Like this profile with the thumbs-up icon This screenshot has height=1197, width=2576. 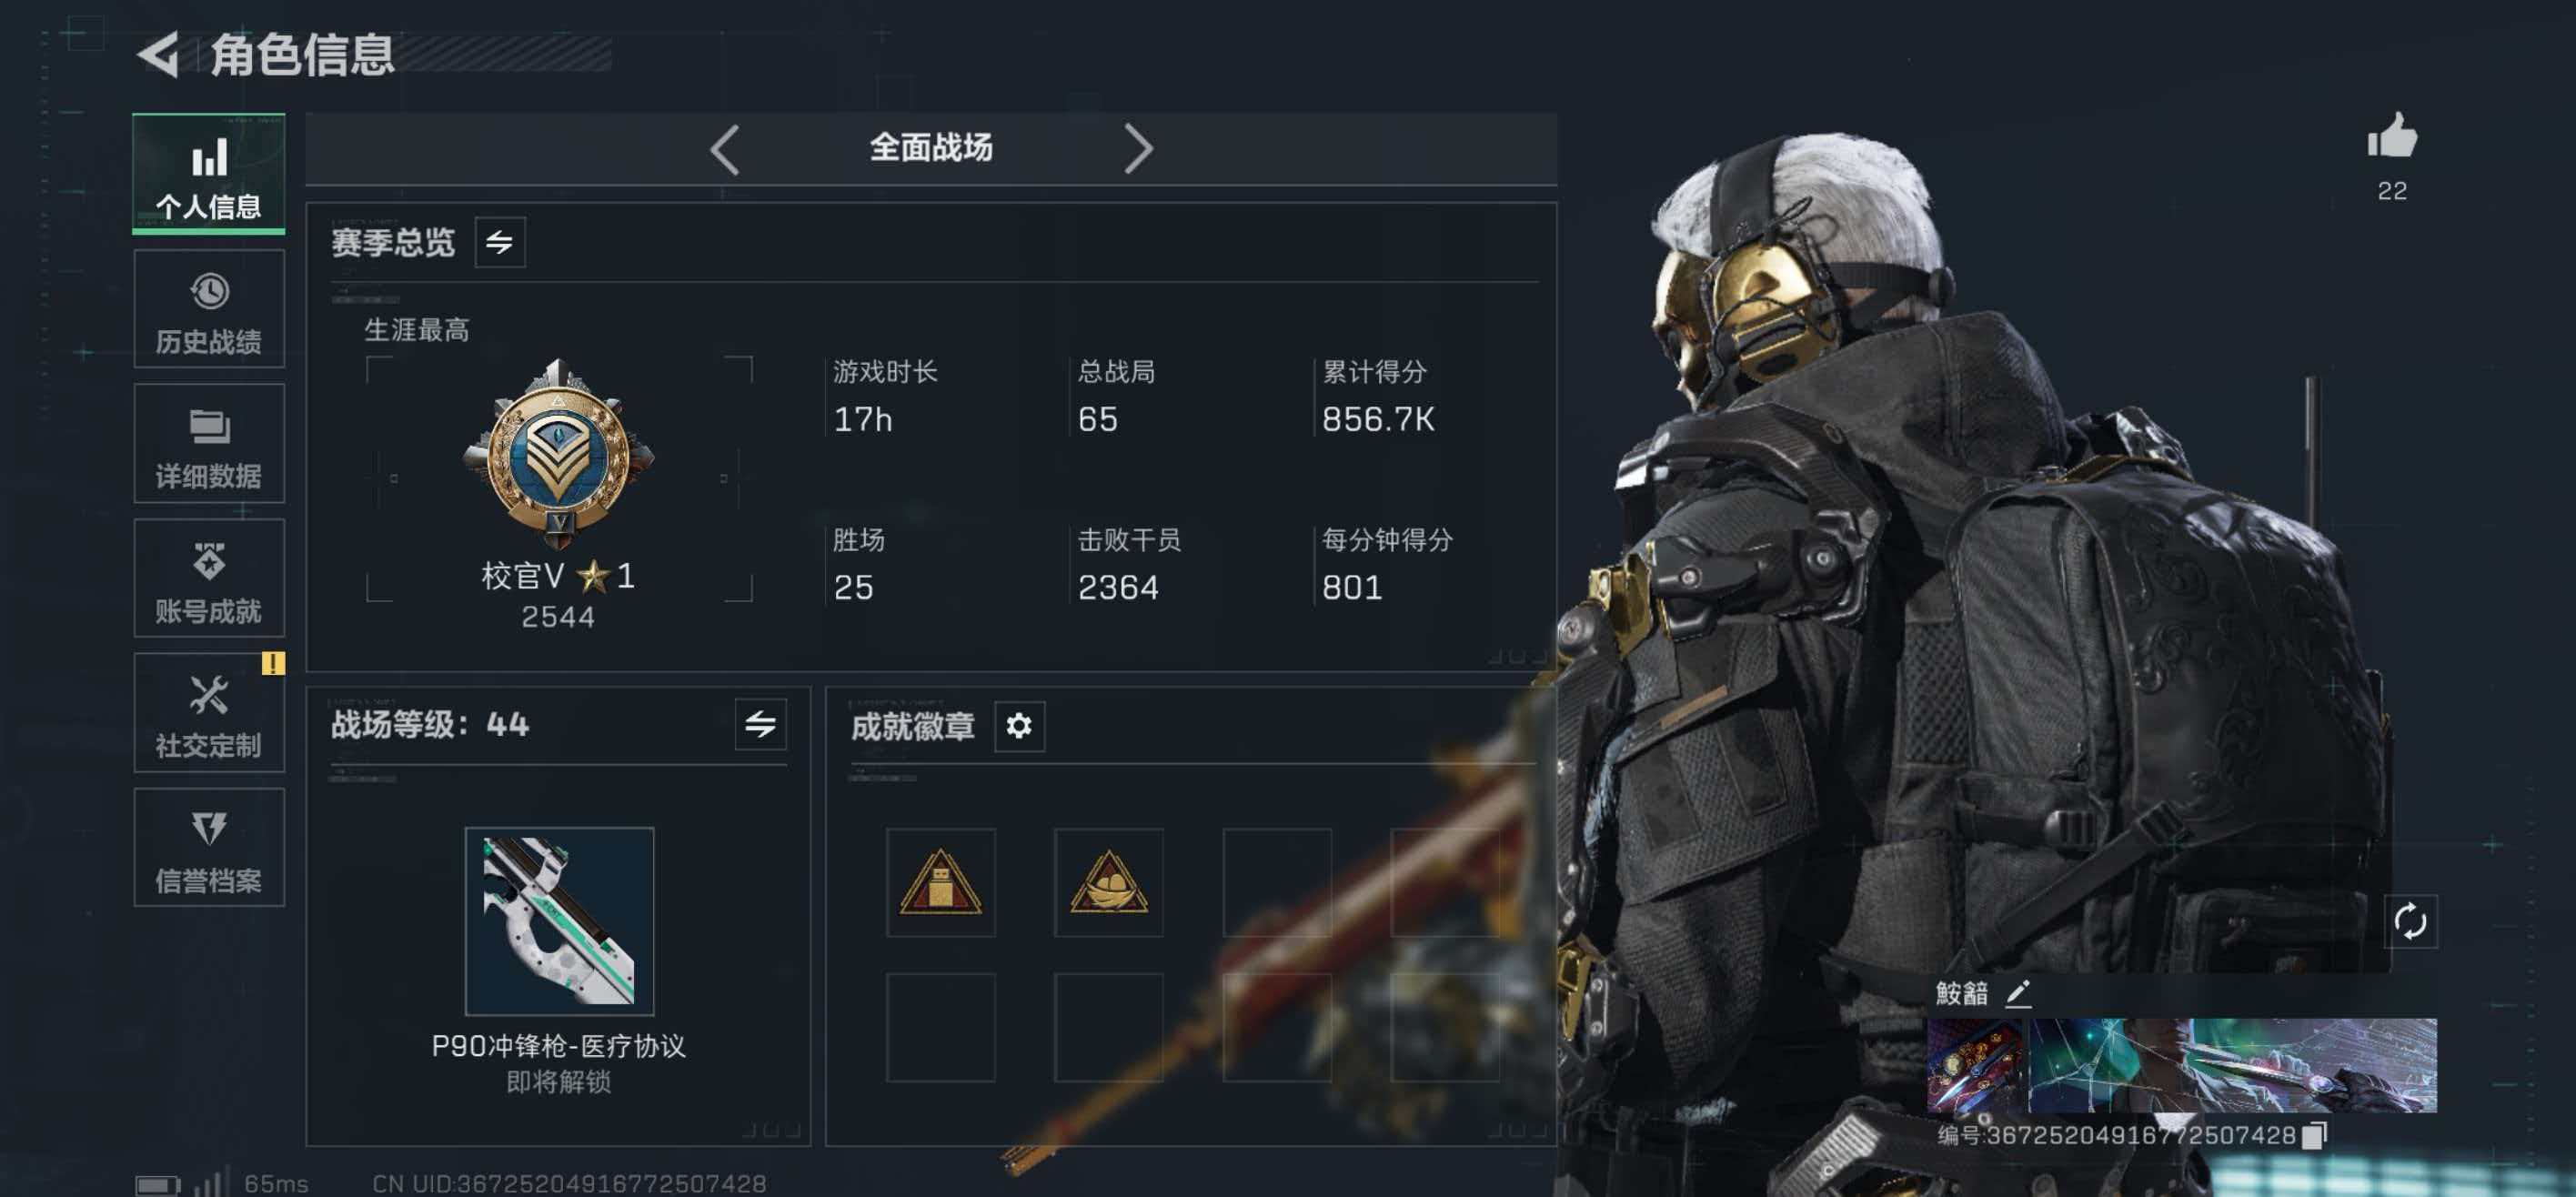(x=2392, y=136)
